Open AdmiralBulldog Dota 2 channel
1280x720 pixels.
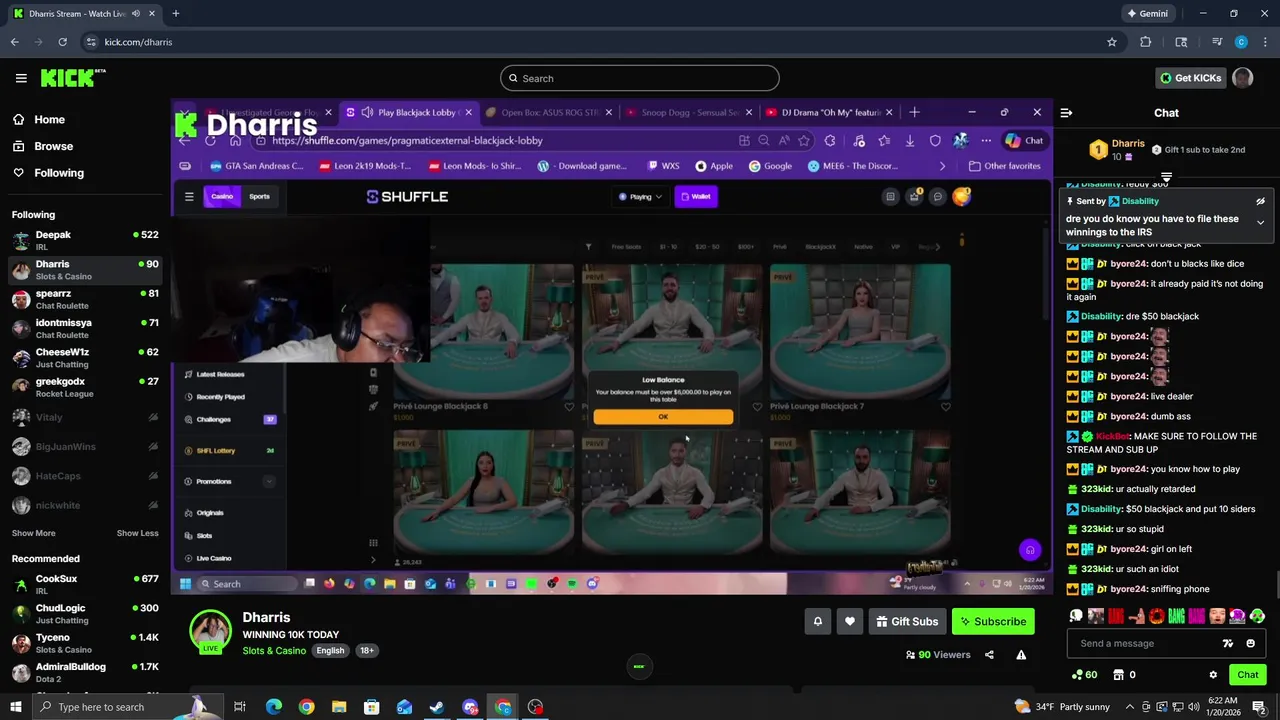pyautogui.click(x=85, y=672)
